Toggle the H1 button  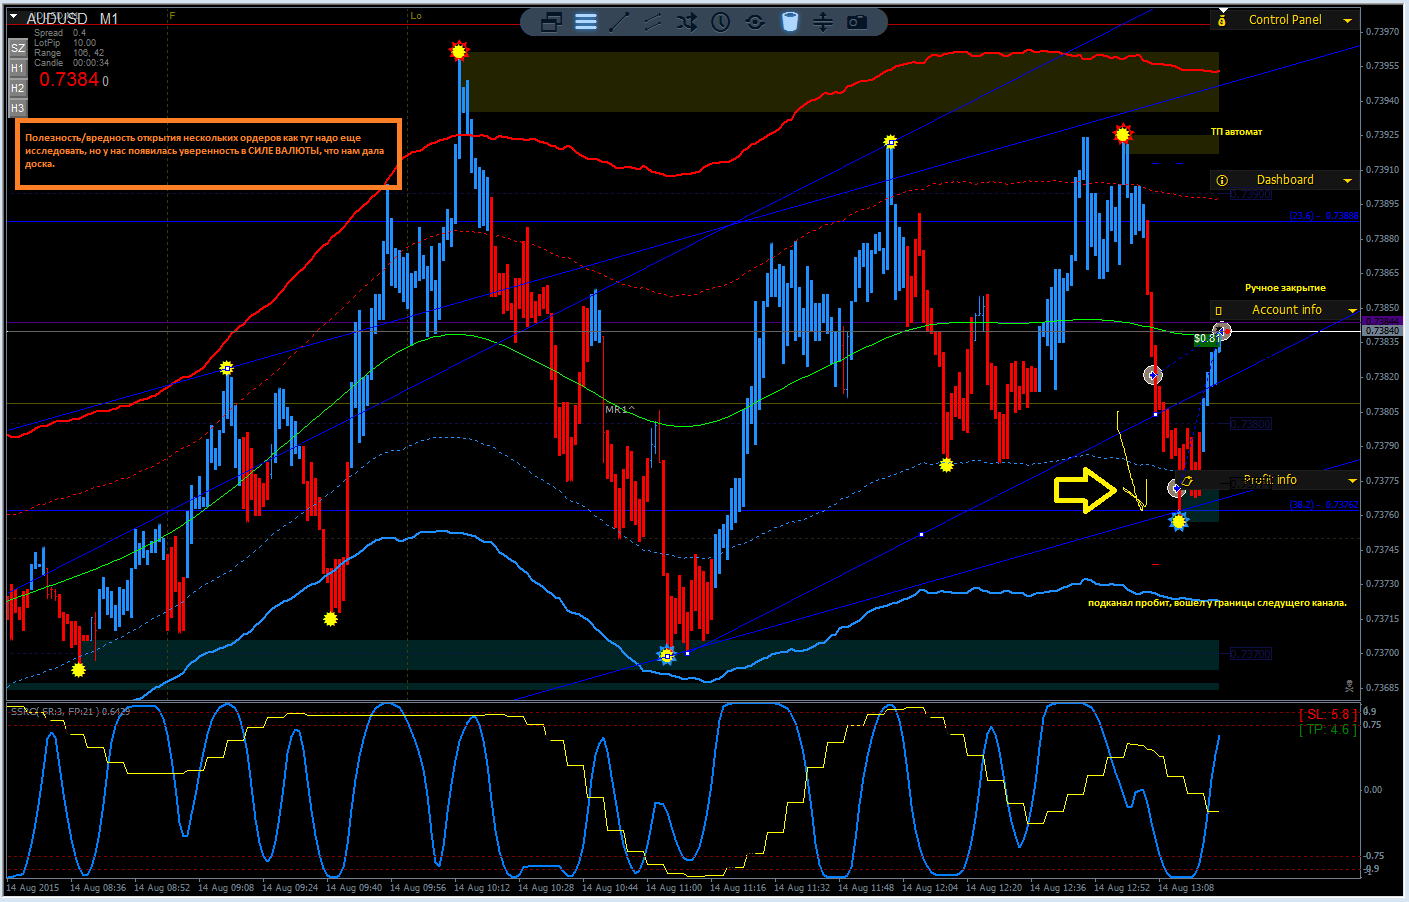coord(17,68)
